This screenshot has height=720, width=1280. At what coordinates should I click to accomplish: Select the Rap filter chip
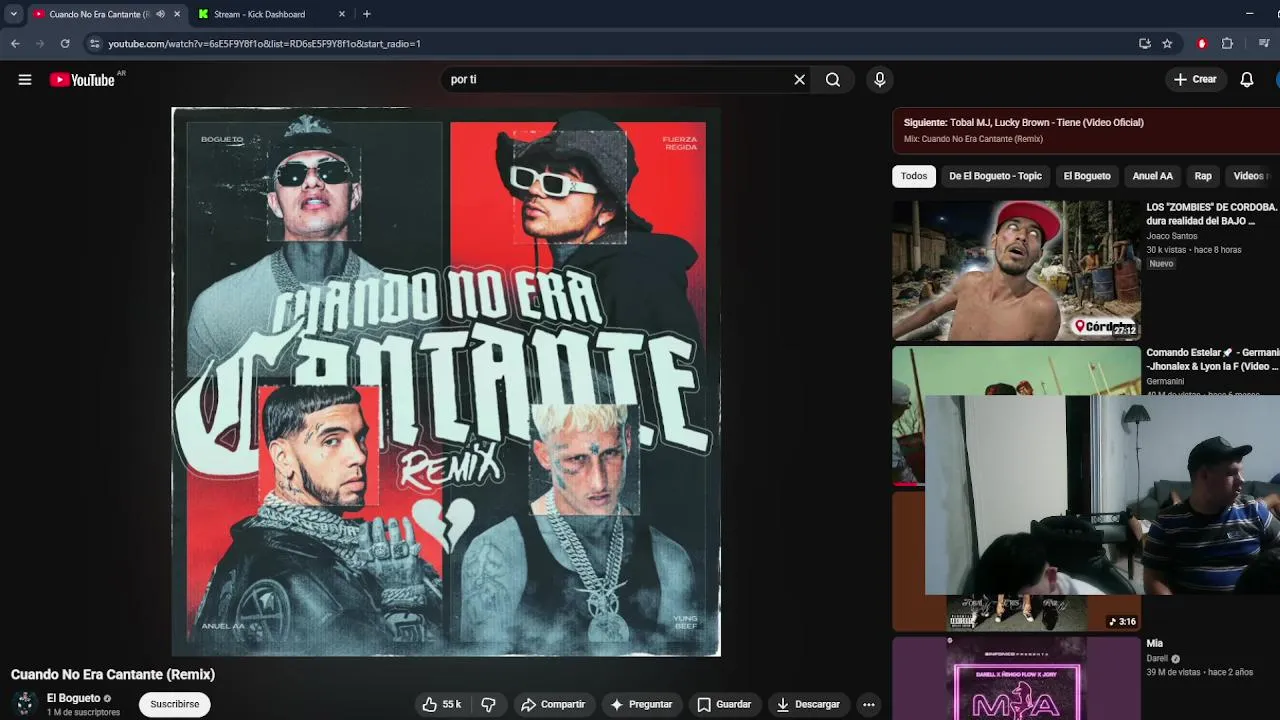click(1203, 176)
